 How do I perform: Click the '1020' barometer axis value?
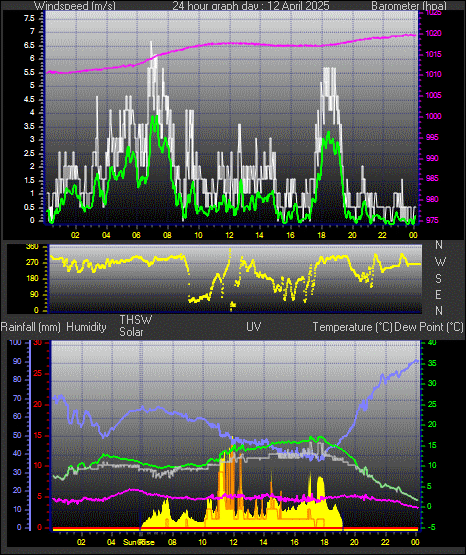tap(433, 33)
